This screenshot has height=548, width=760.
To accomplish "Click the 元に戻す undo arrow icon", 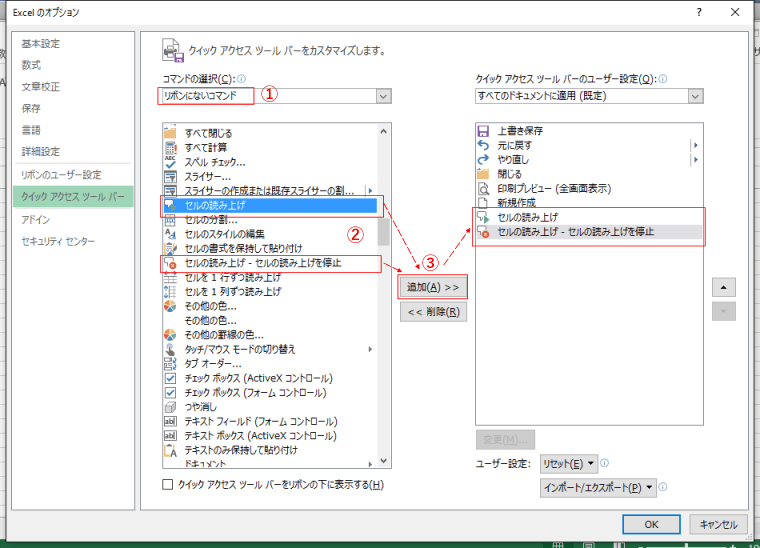I will click(x=483, y=145).
